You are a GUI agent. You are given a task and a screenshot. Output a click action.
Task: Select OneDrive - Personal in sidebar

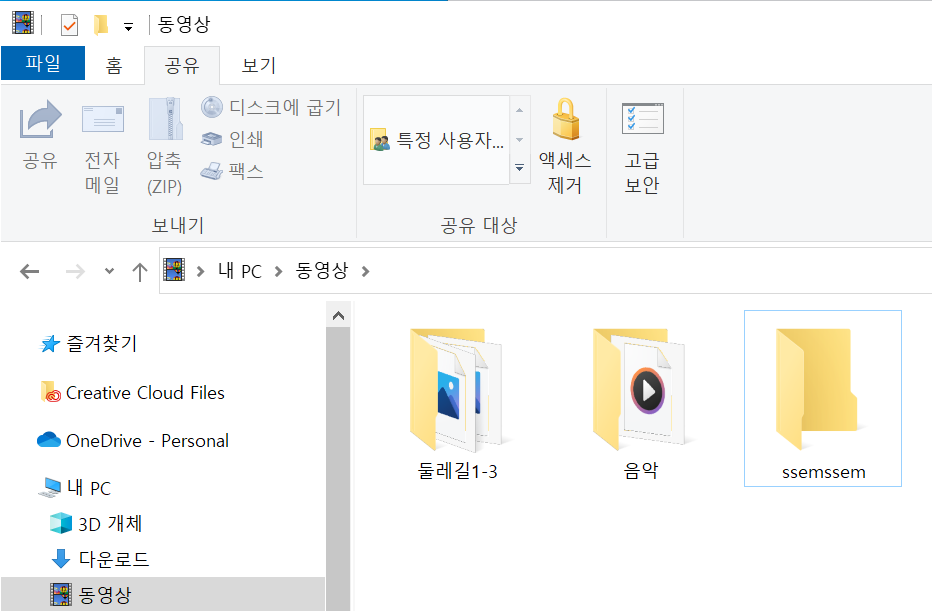click(x=133, y=440)
